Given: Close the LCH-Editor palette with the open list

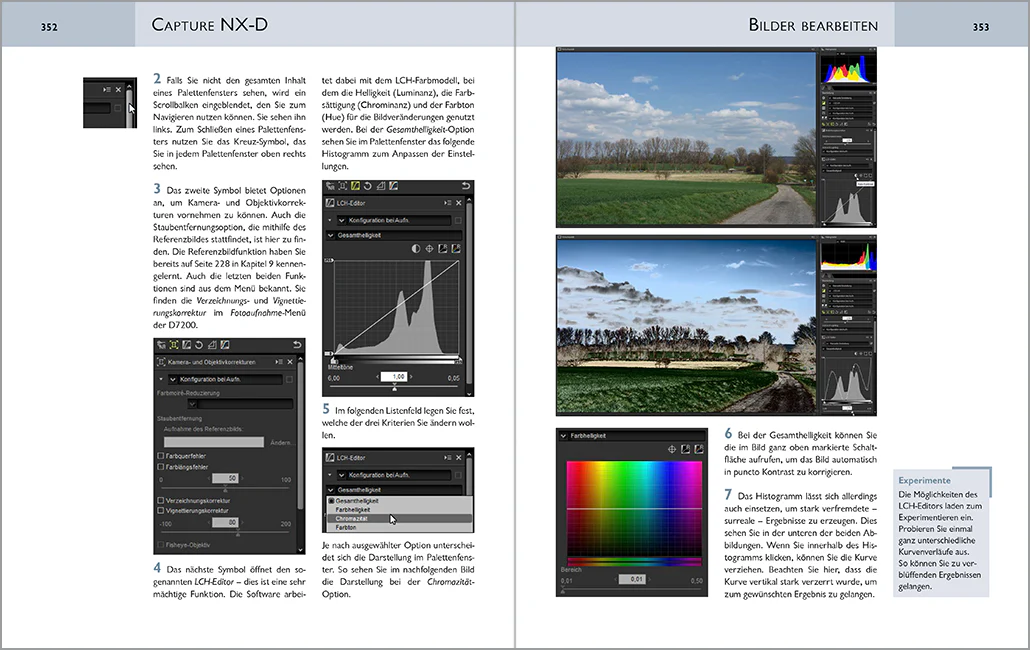Looking at the screenshot, I should click(459, 458).
